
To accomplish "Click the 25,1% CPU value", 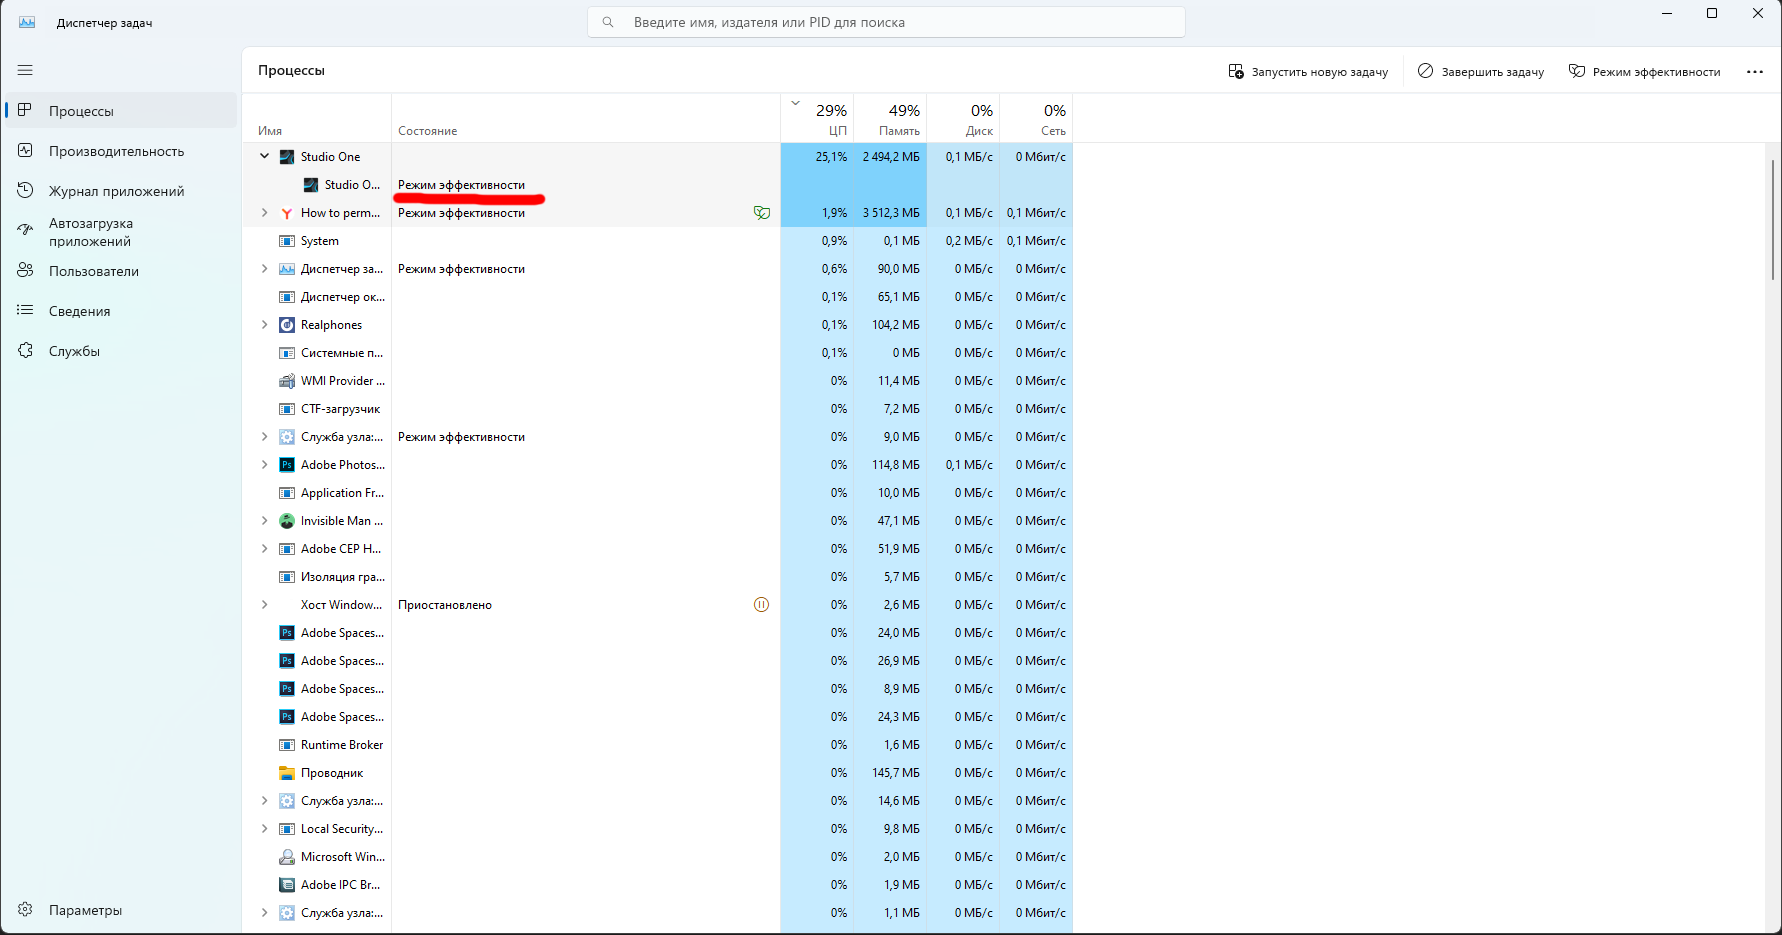I will pos(831,157).
